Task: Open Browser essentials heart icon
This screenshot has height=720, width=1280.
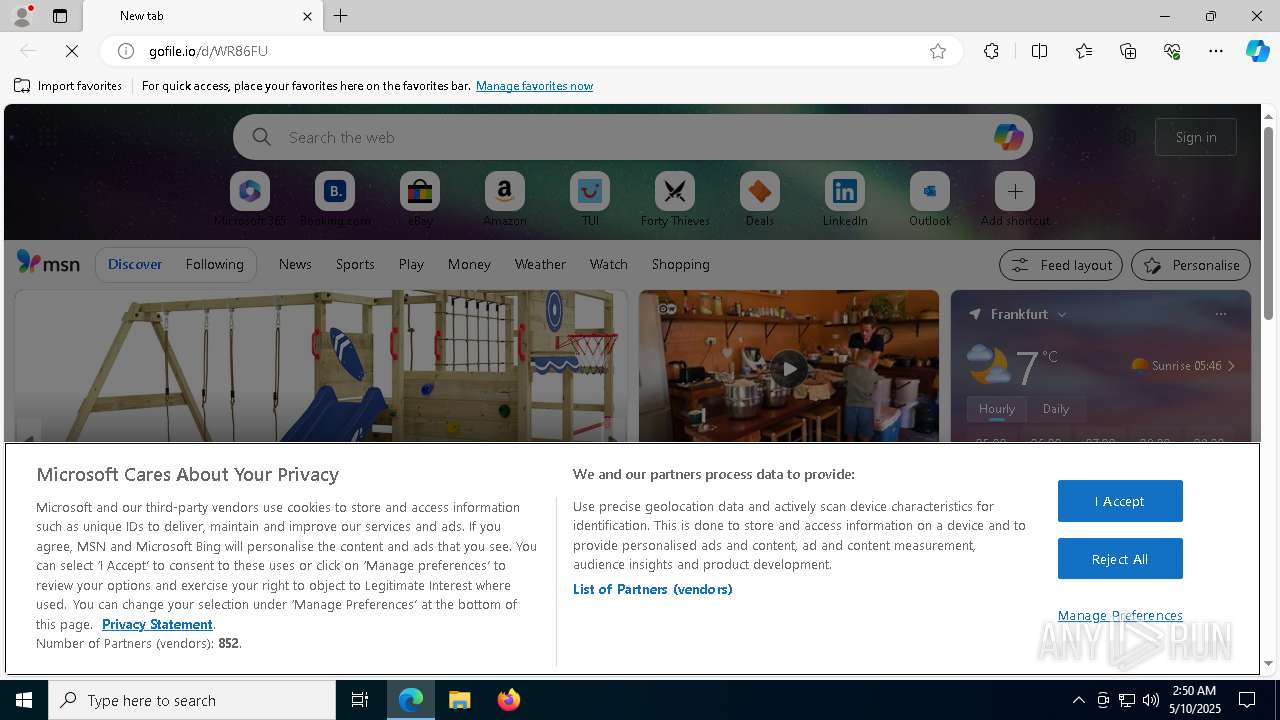Action: [1172, 51]
